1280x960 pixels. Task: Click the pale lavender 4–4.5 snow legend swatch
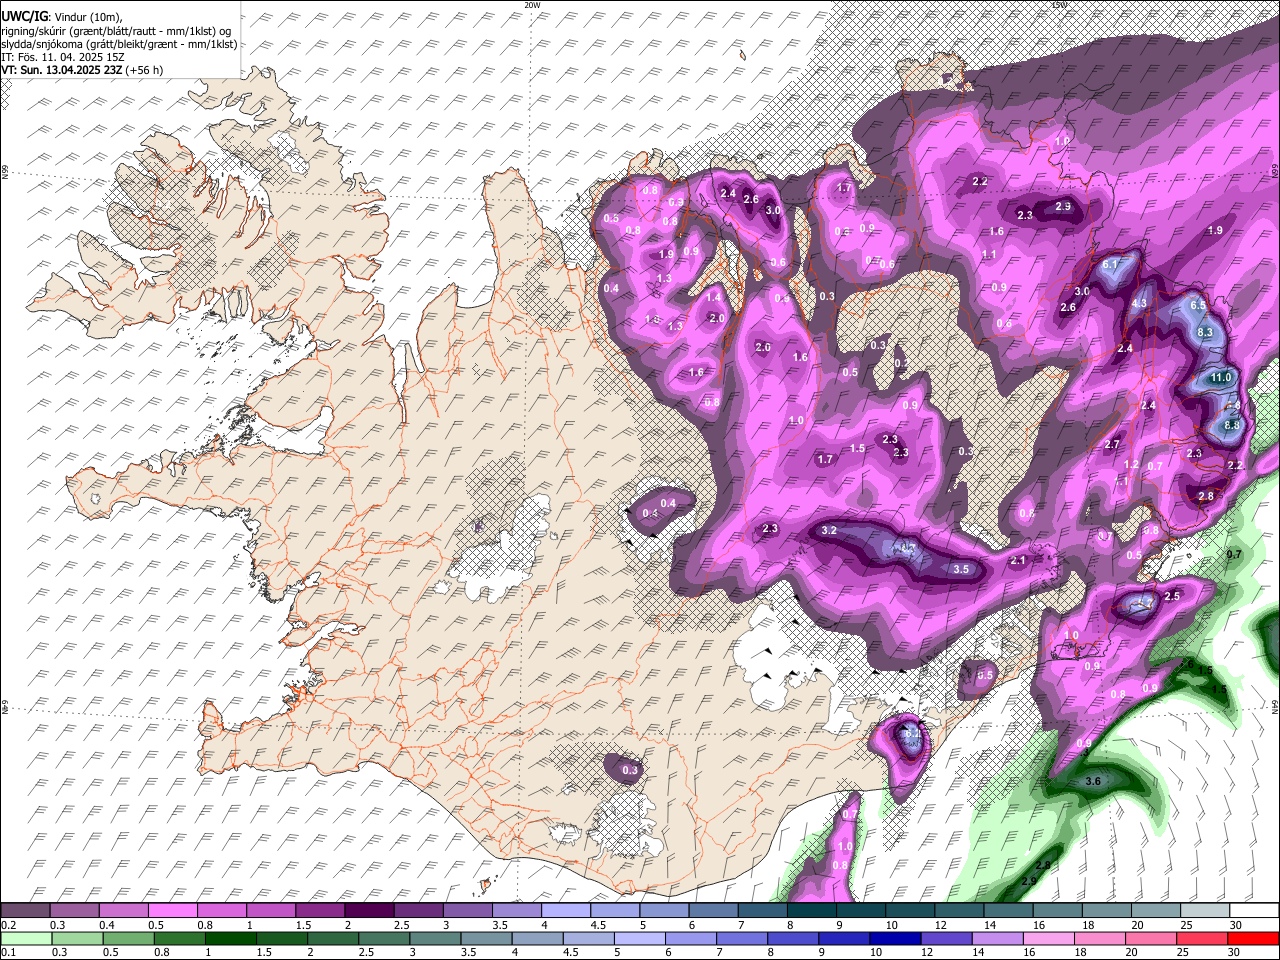[565, 910]
